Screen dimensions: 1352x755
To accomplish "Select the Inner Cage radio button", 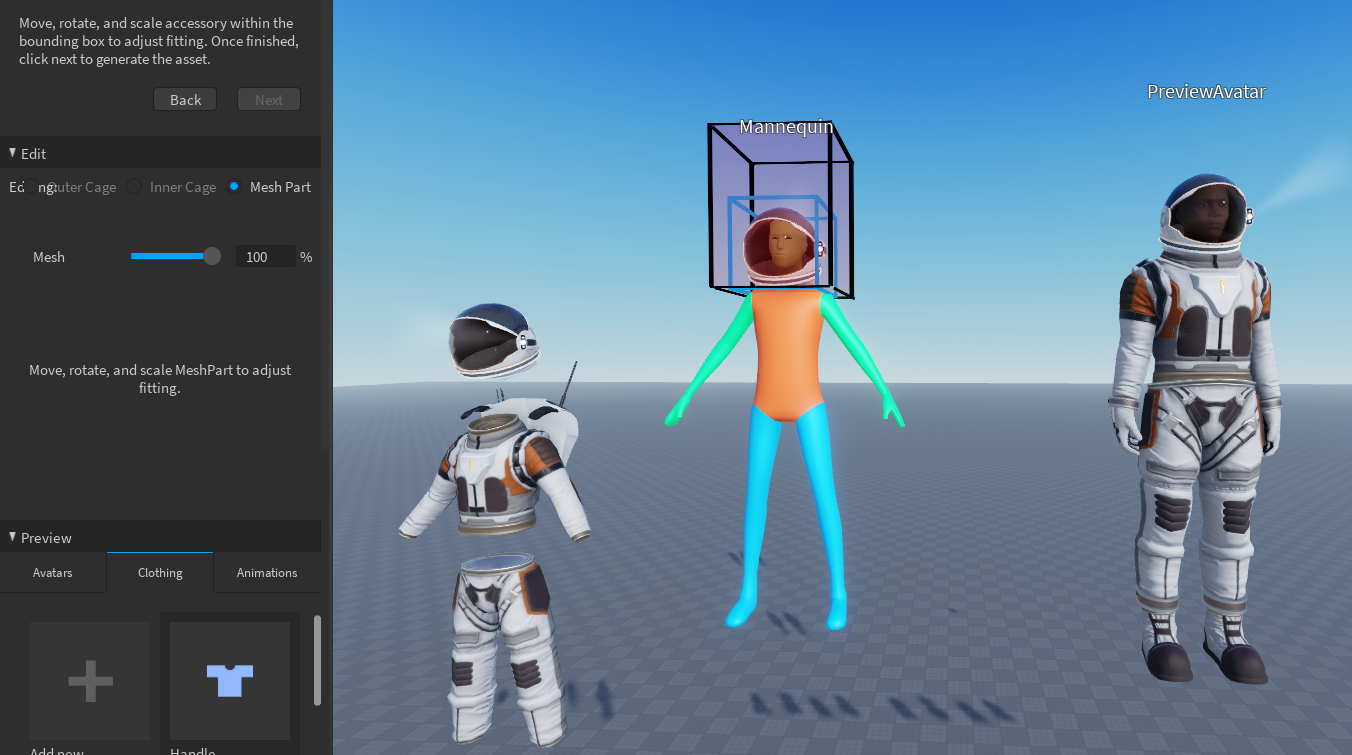I will [x=134, y=187].
